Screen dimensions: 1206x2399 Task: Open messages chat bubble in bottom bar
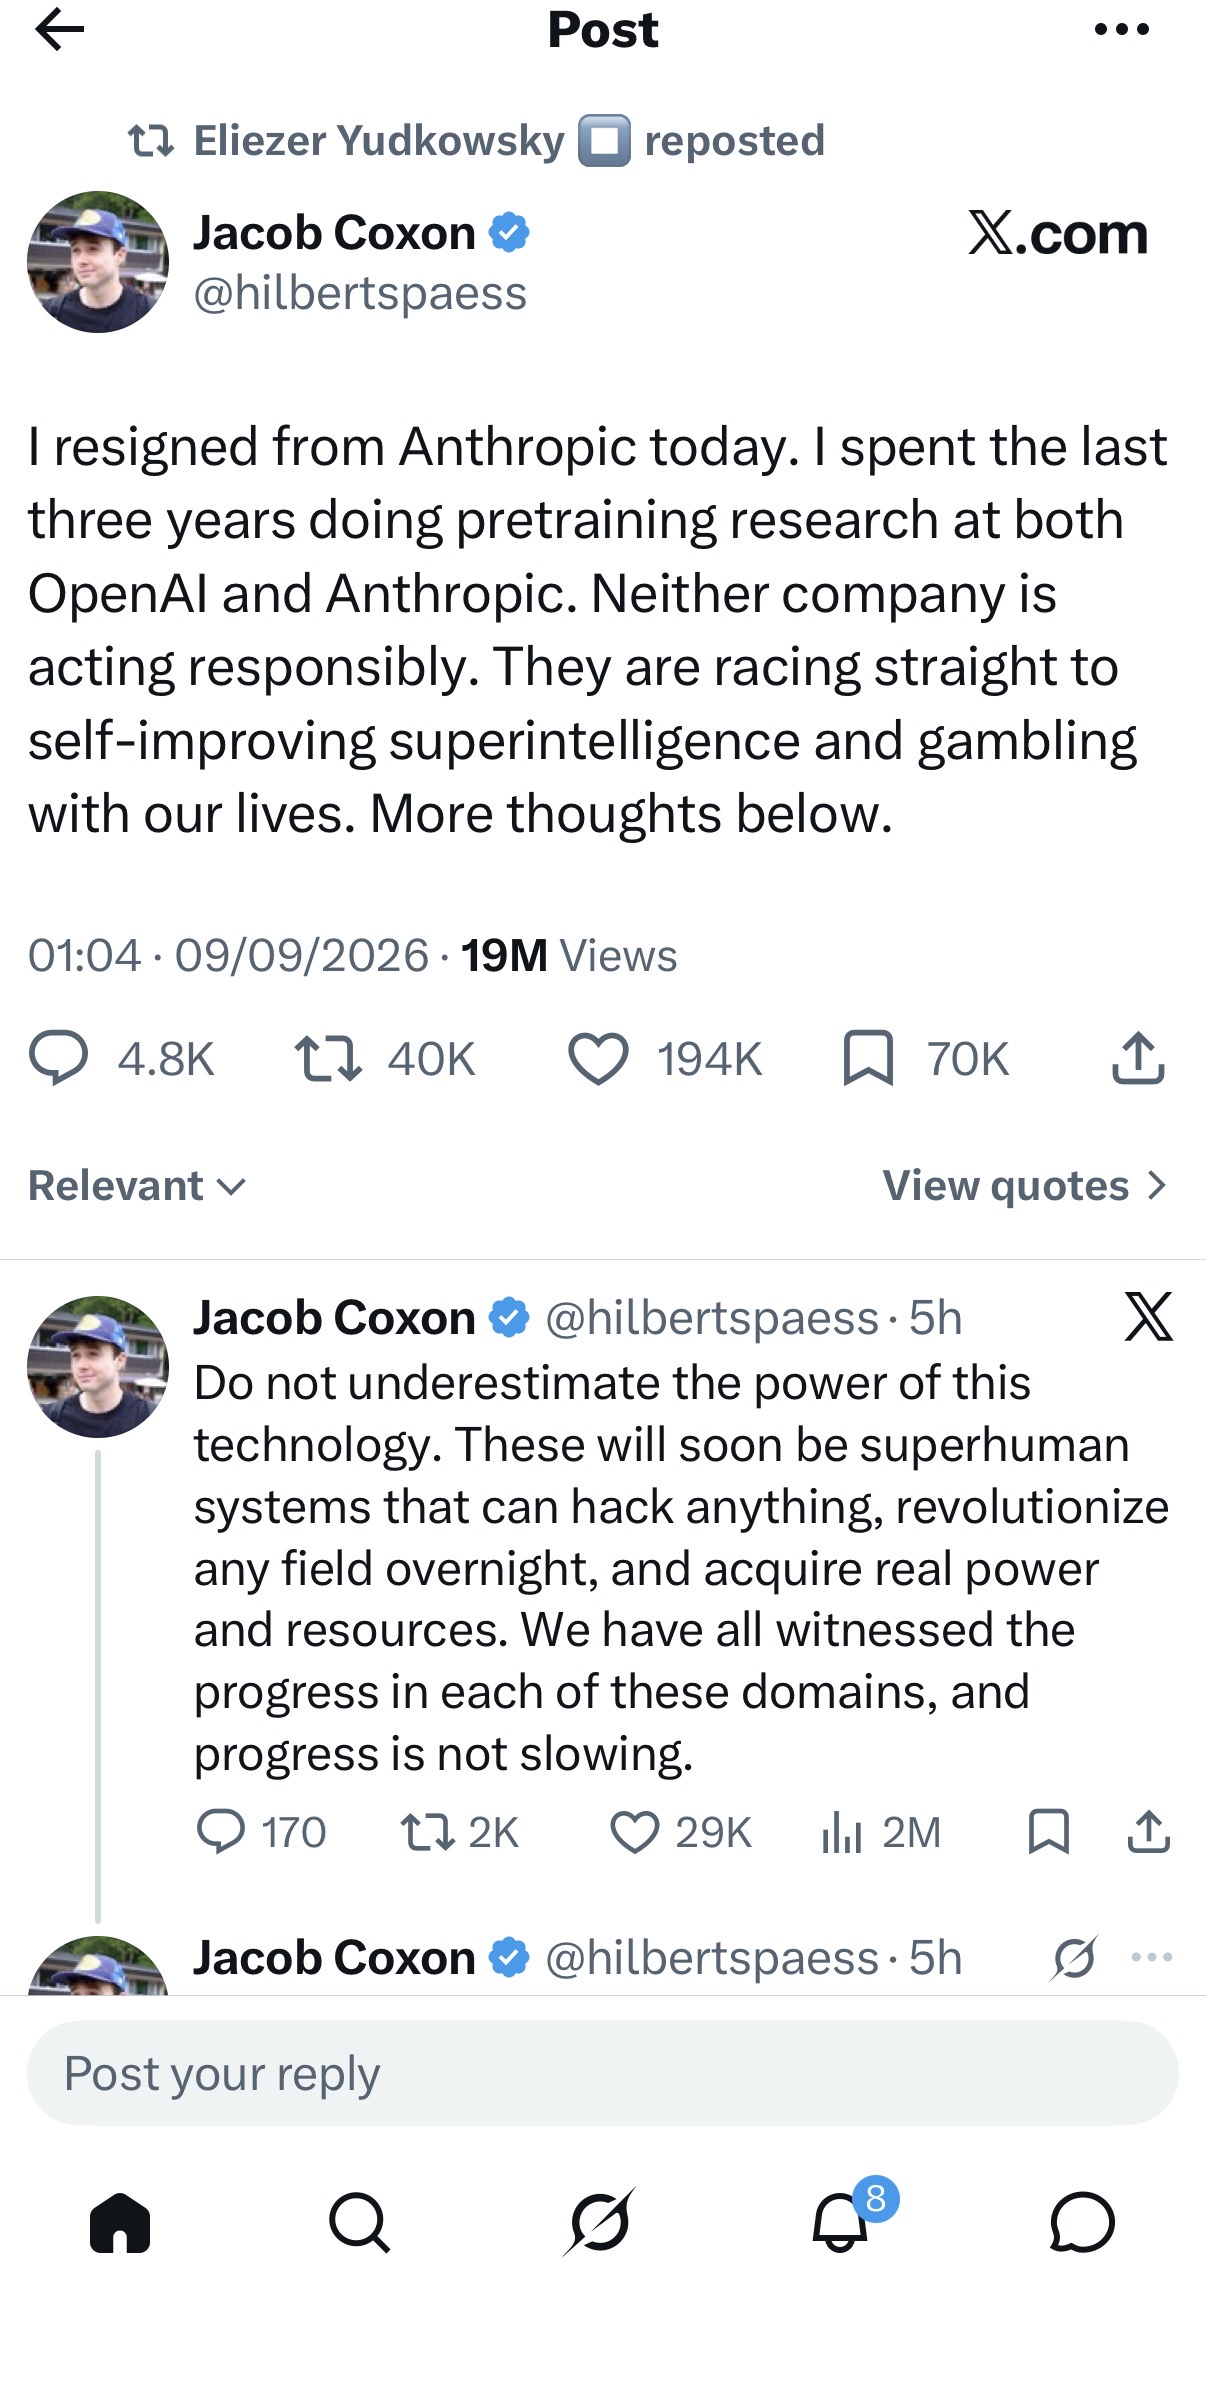[1082, 2222]
